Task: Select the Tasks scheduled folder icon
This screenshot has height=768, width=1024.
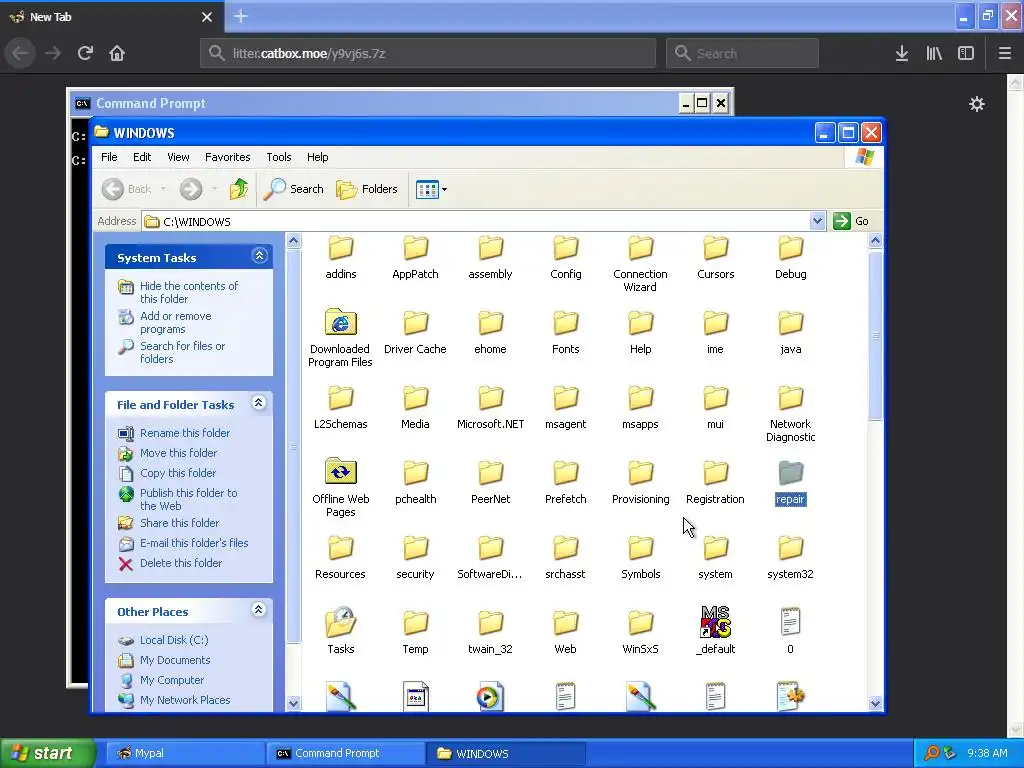Action: pyautogui.click(x=340, y=622)
